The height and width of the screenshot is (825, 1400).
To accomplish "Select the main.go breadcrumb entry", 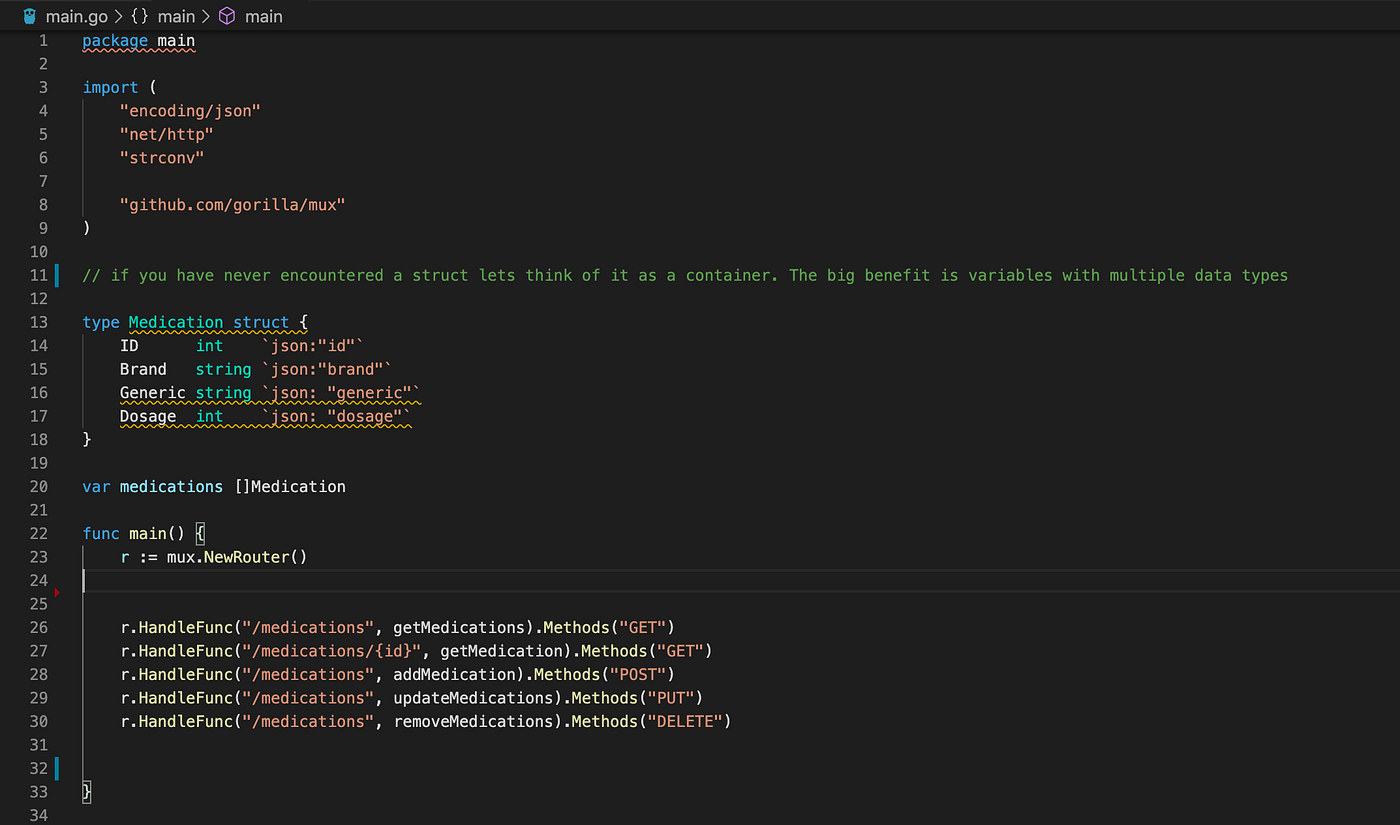I will pos(75,16).
